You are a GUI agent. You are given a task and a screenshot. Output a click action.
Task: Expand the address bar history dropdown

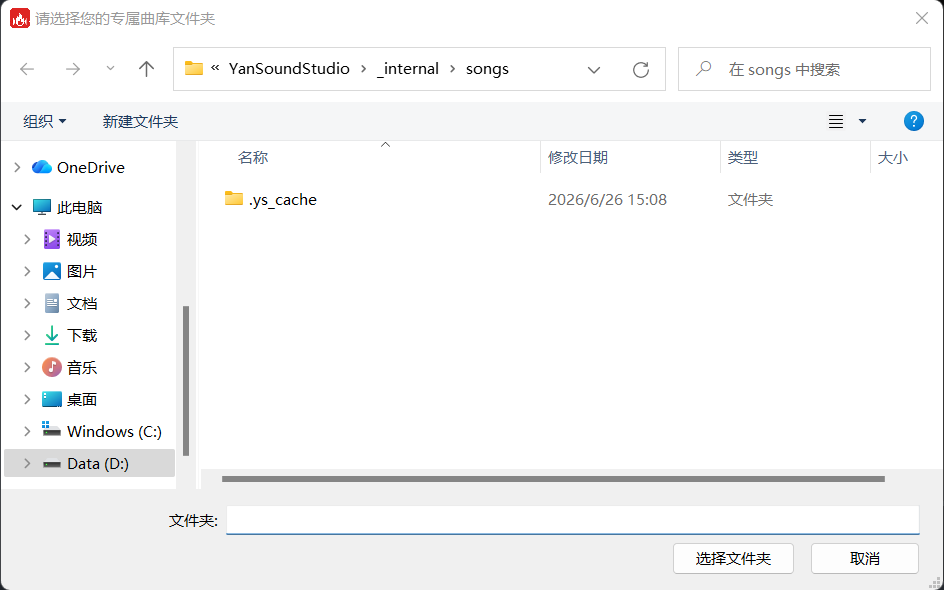tap(594, 70)
